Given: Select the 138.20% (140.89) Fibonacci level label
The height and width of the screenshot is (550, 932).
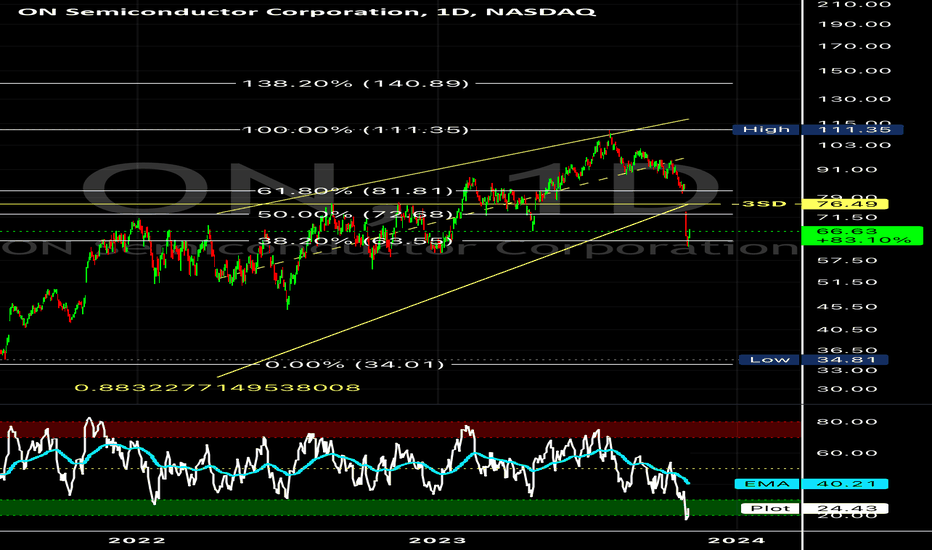Looking at the screenshot, I should [356, 84].
